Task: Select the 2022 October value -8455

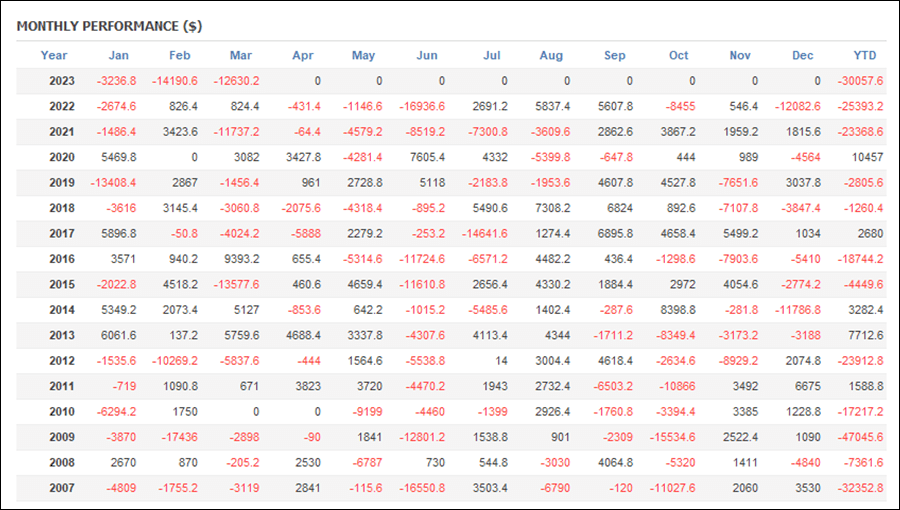Action: tap(681, 106)
